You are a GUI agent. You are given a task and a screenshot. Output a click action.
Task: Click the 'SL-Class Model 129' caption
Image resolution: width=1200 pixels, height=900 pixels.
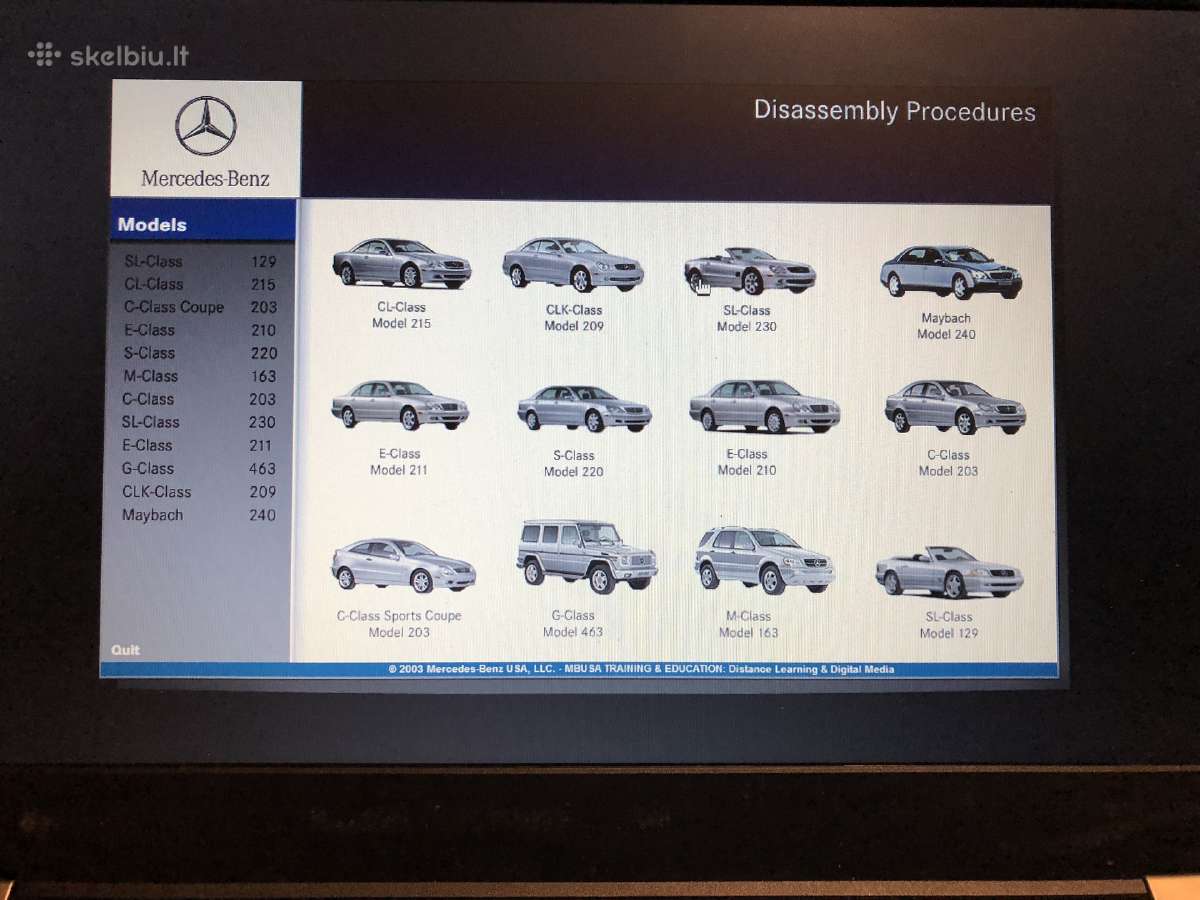949,625
